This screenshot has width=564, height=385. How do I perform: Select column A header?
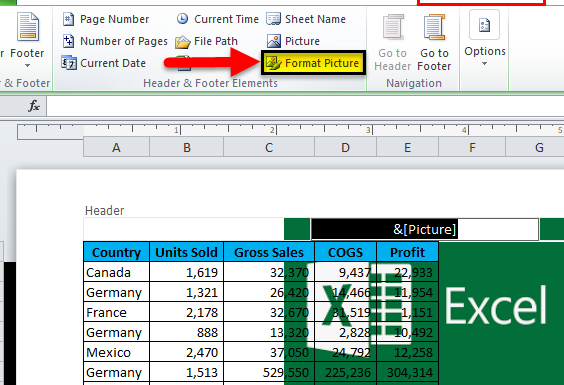[x=116, y=147]
